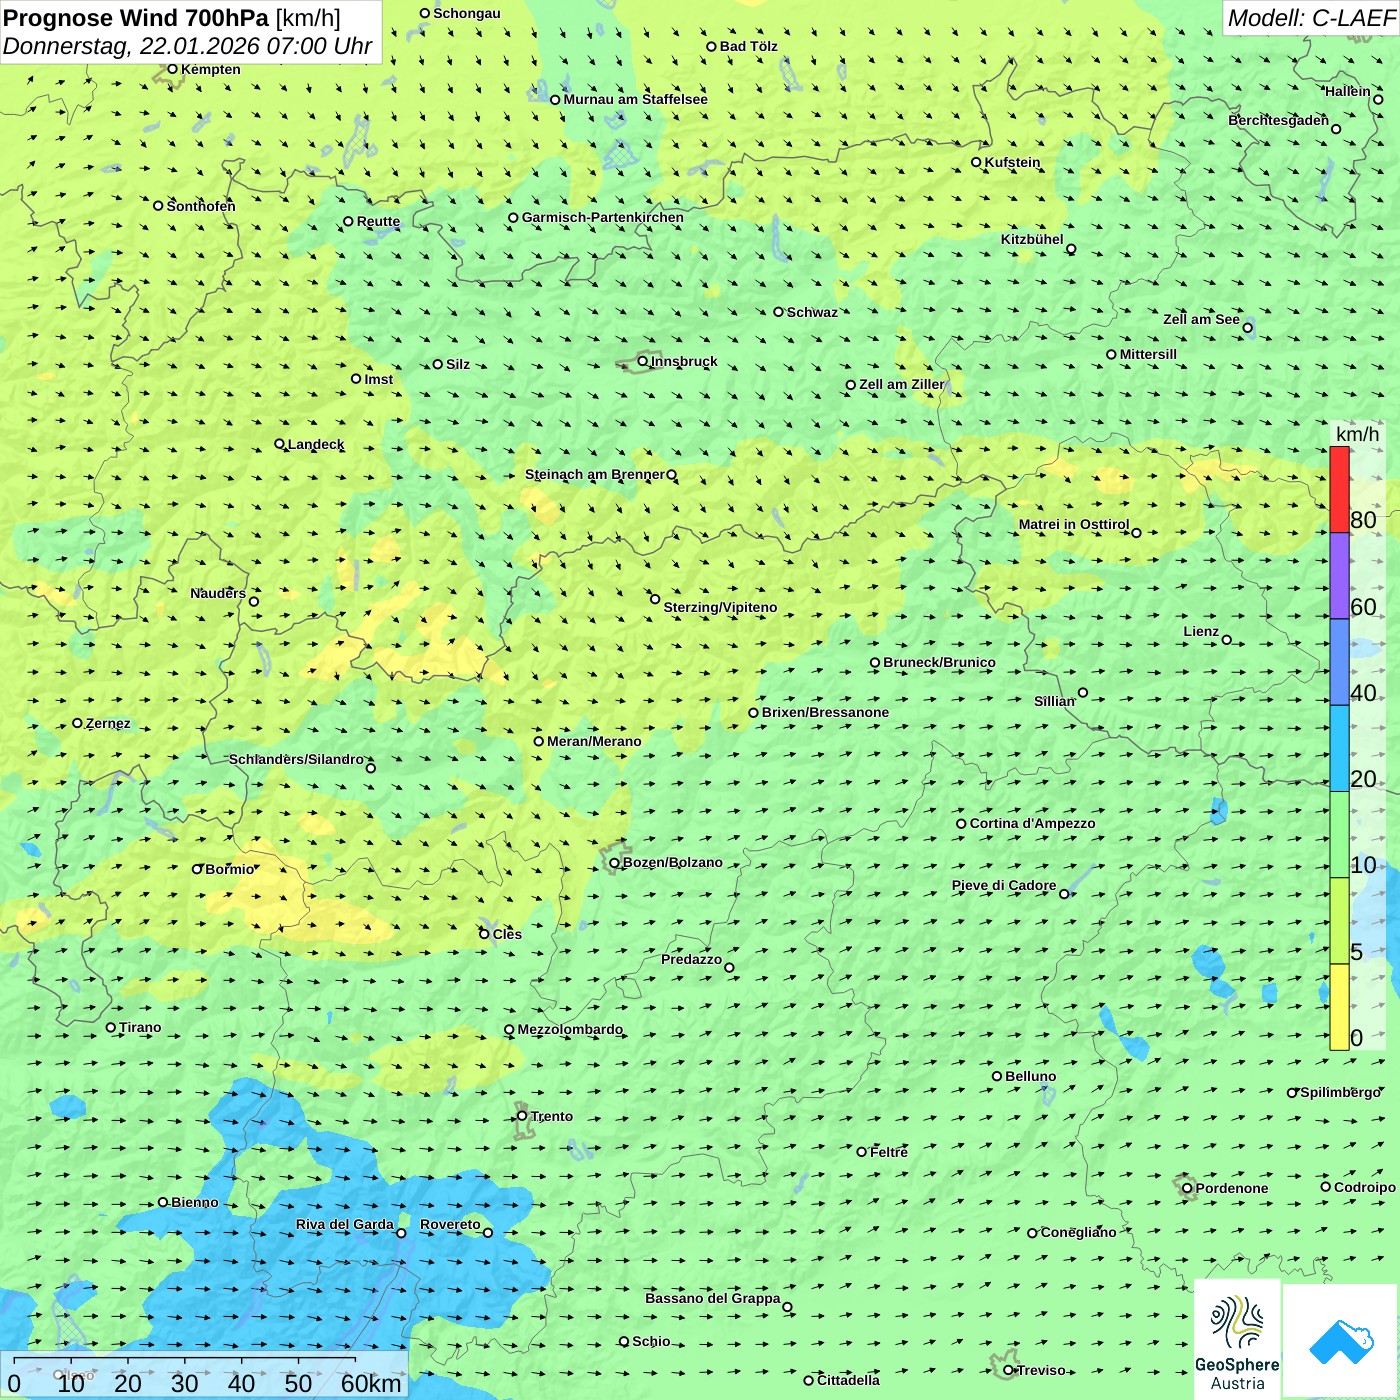Click the Zernez location circle

click(77, 723)
